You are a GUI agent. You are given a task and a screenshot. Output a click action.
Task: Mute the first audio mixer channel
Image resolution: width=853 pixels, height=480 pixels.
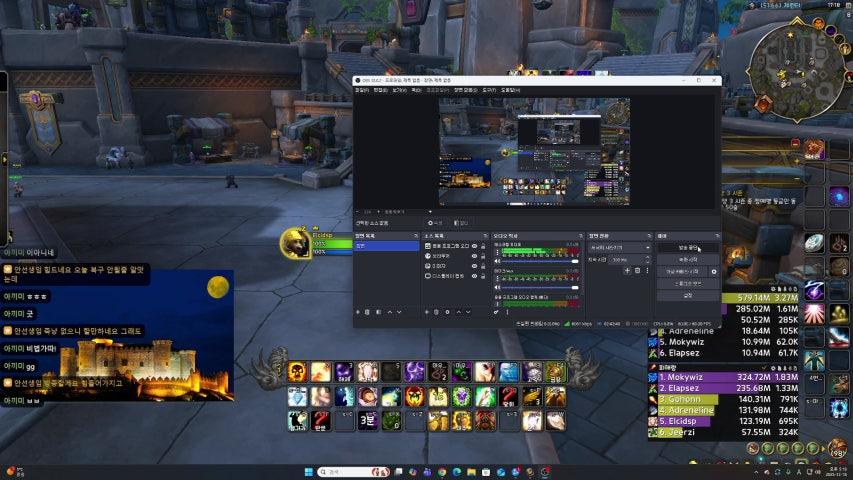coord(497,261)
